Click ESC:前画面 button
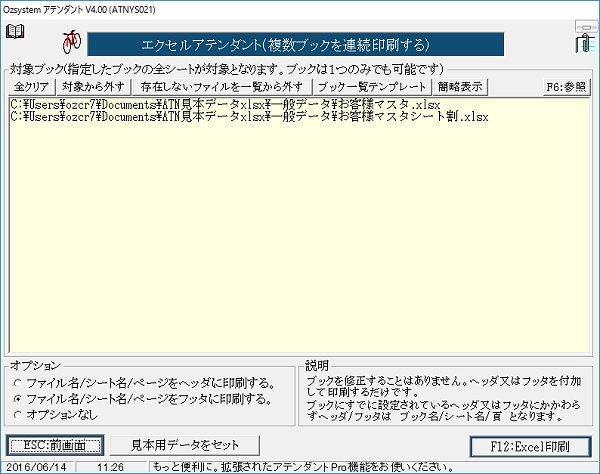Screen dimensions: 600x474 [55, 445]
